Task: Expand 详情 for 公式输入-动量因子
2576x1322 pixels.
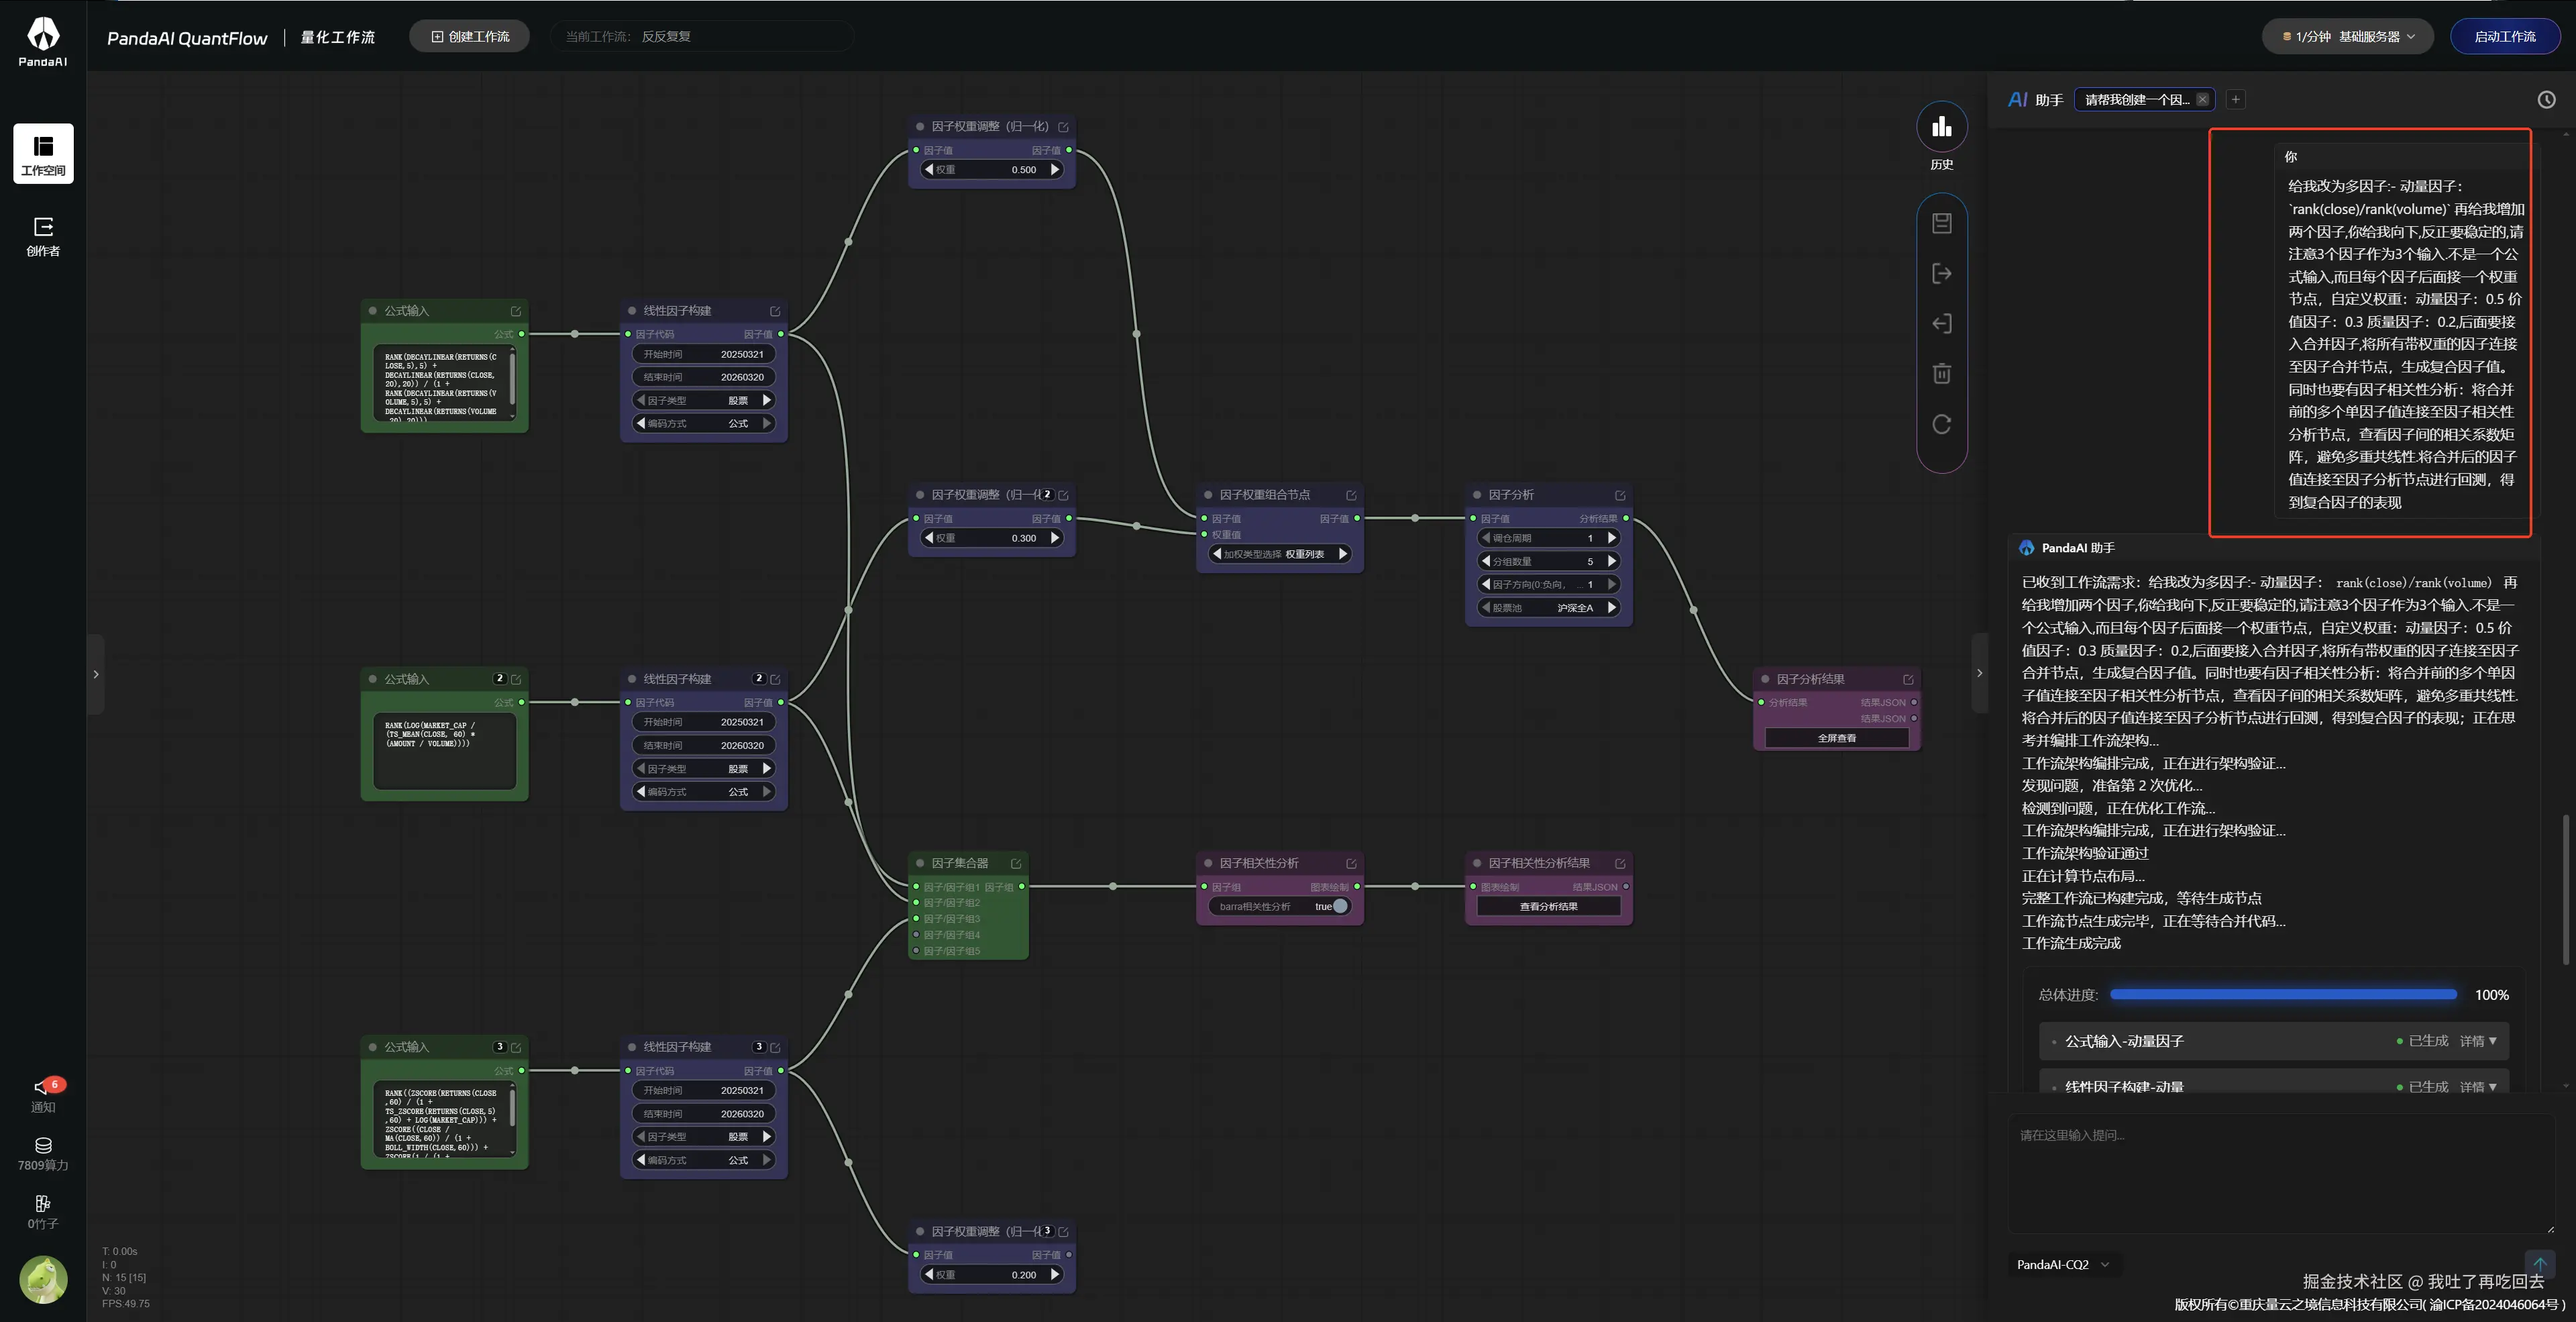Action: click(2477, 1041)
